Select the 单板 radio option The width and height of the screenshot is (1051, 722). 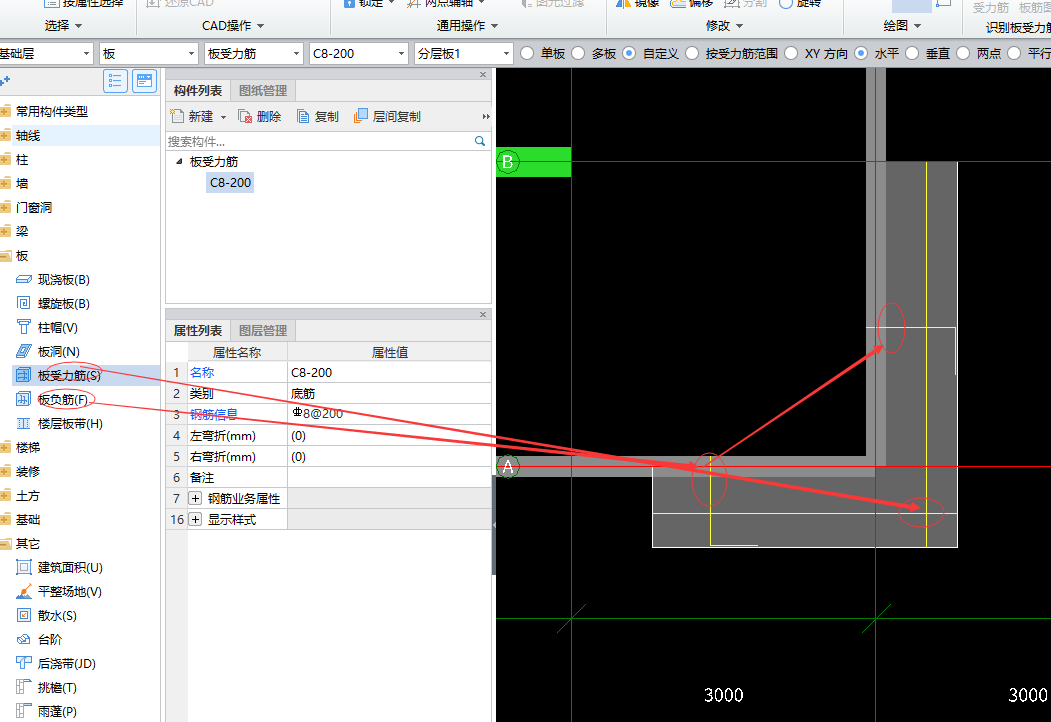(x=528, y=53)
